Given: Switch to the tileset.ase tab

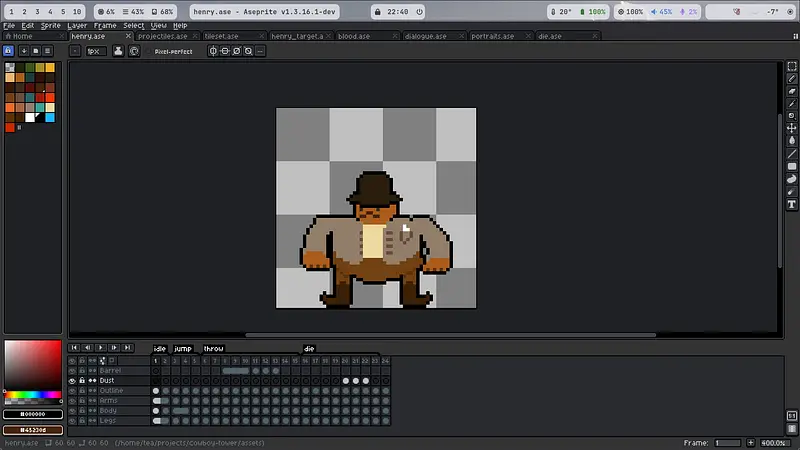Looking at the screenshot, I should tap(221, 36).
